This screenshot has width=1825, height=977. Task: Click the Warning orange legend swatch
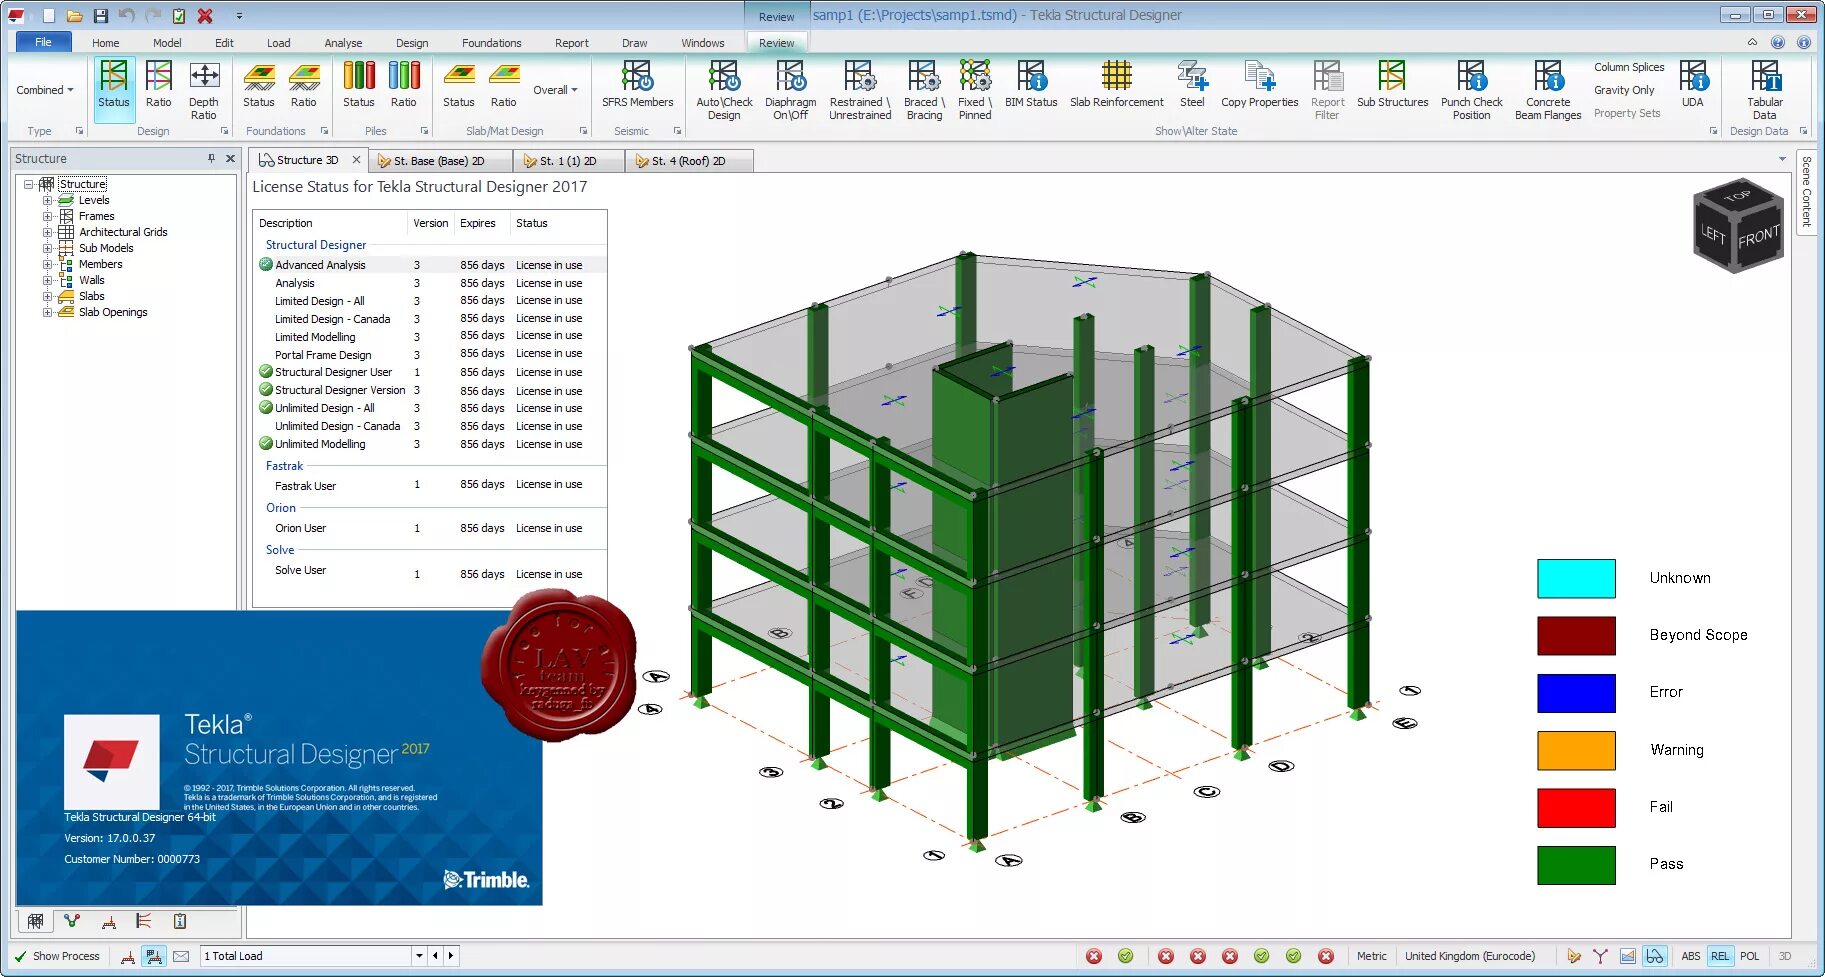click(1576, 751)
